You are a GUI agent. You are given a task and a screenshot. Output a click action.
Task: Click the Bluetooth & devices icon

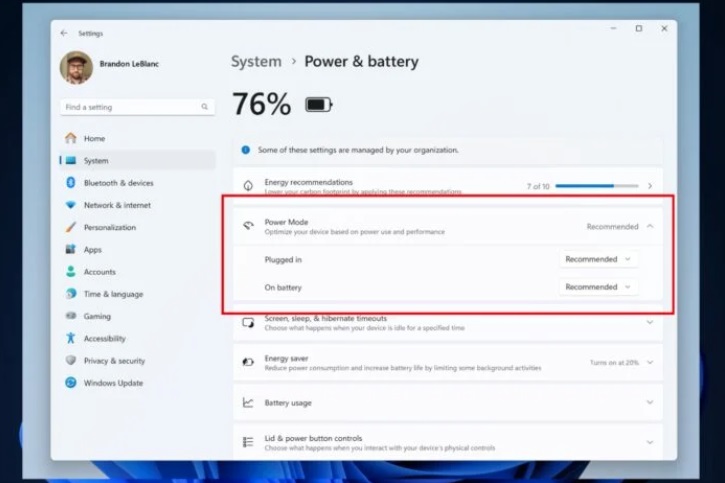[x=71, y=183]
